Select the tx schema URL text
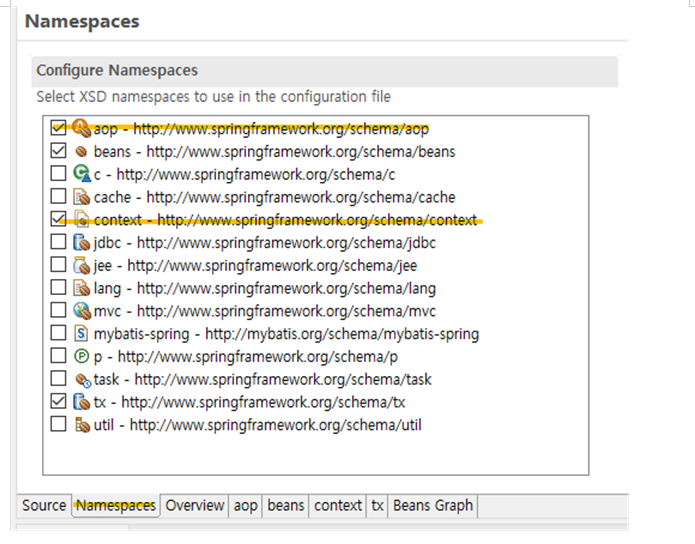Viewport: 695px width, 544px height. 263,403
